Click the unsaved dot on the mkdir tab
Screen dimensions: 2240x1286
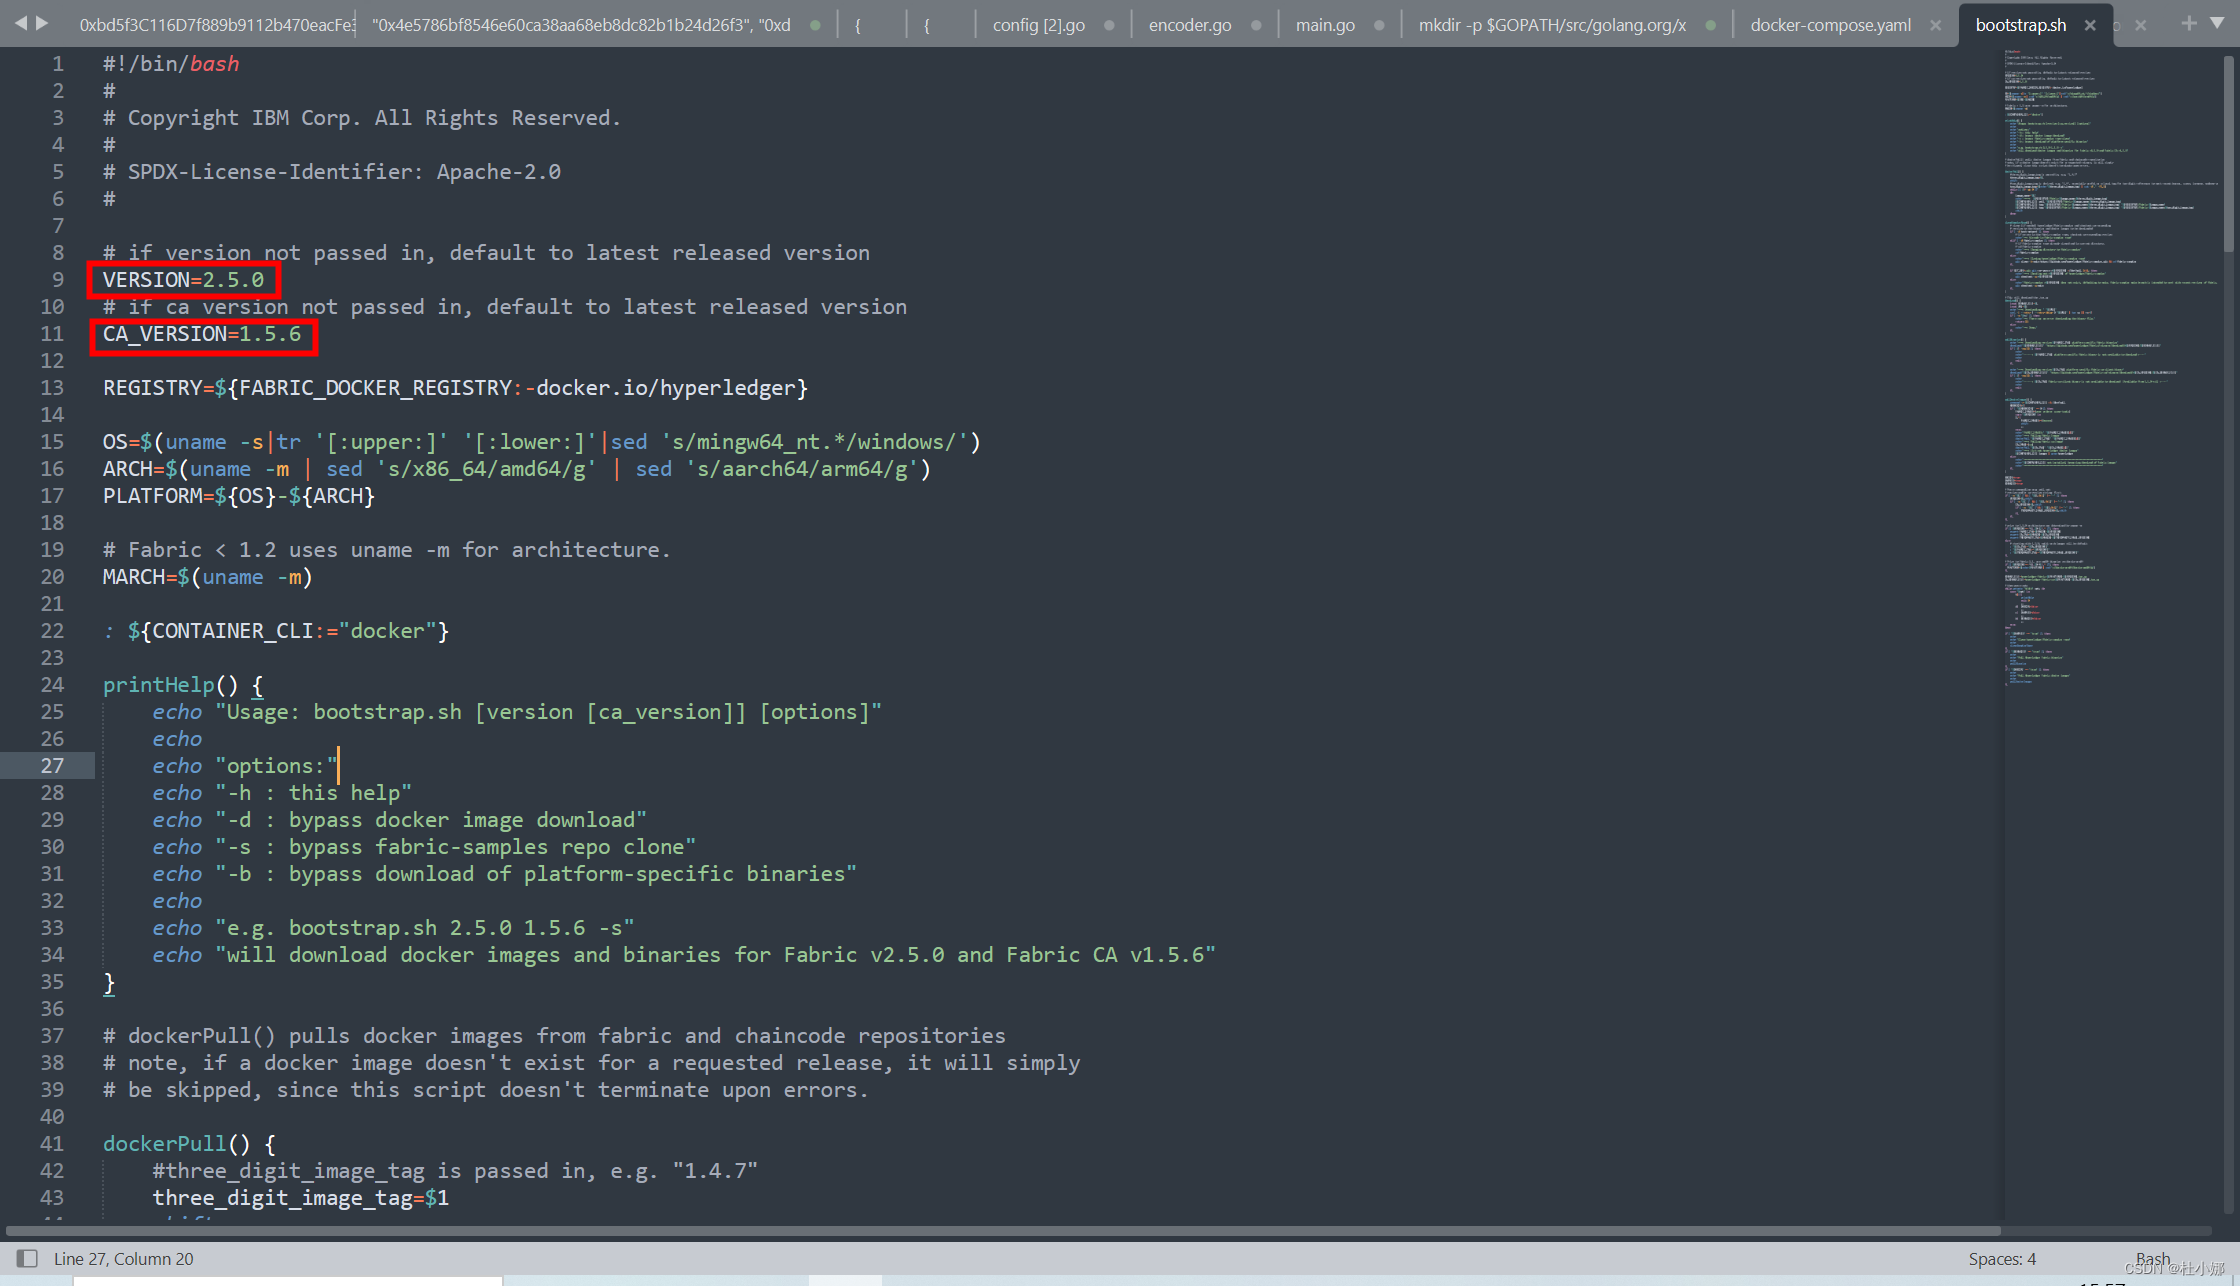1709,25
